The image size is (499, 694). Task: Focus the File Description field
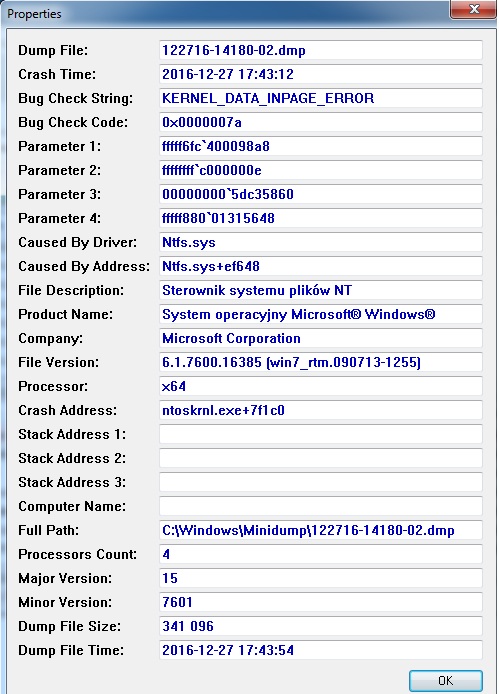(x=321, y=290)
